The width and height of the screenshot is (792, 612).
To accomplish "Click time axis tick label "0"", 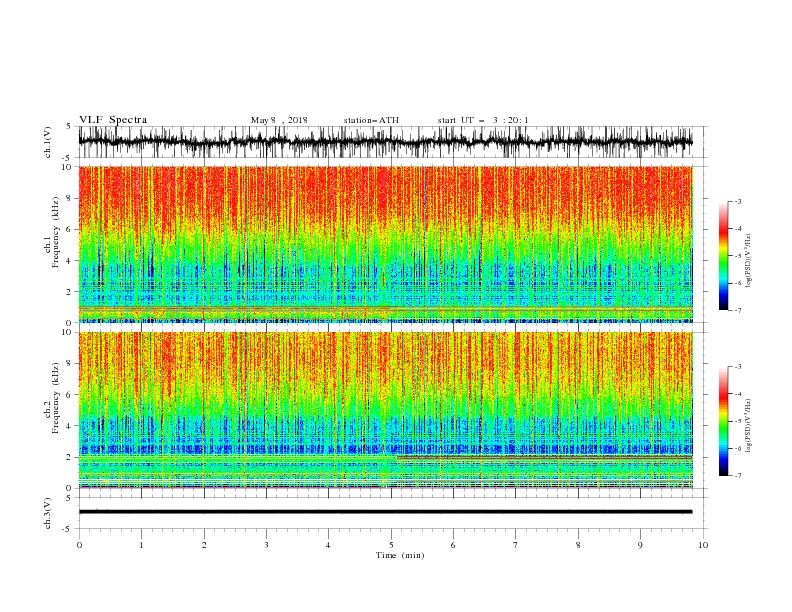I will coord(79,545).
